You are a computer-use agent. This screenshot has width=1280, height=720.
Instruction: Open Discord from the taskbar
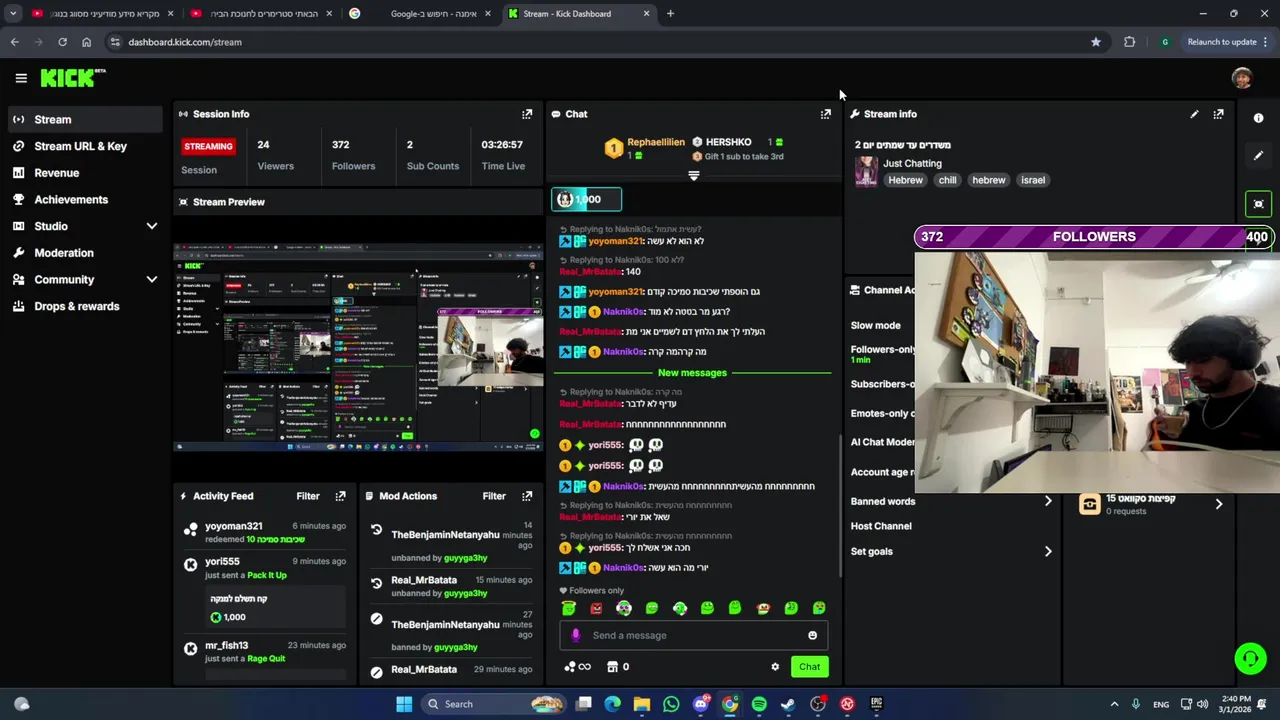pos(701,704)
